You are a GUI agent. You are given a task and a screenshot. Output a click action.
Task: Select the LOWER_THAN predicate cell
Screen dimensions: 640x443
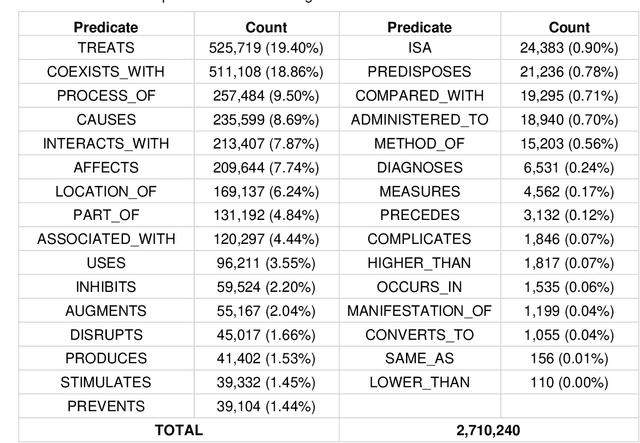[419, 382]
